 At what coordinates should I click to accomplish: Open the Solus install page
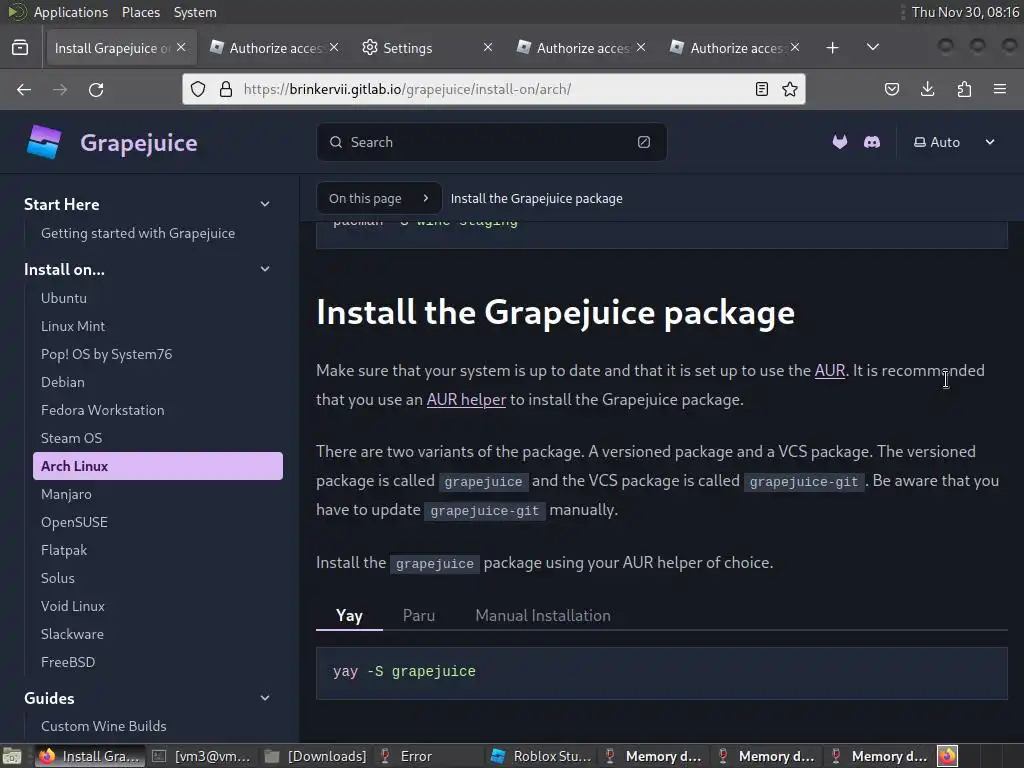57,579
